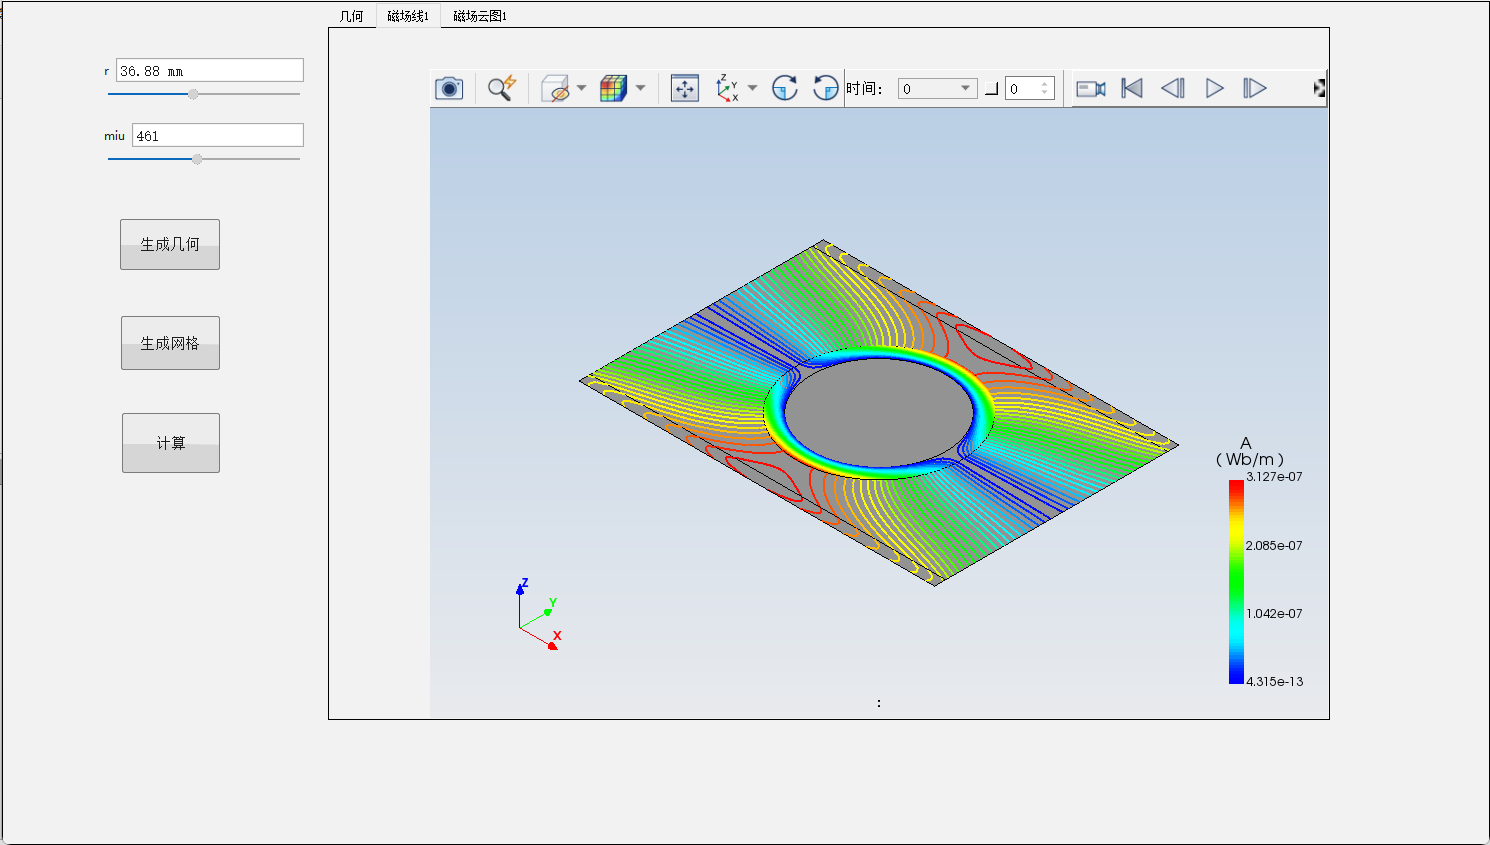Screen dimensions: 1490x845
Task: Click the small square icon beside time box
Action: [991, 89]
